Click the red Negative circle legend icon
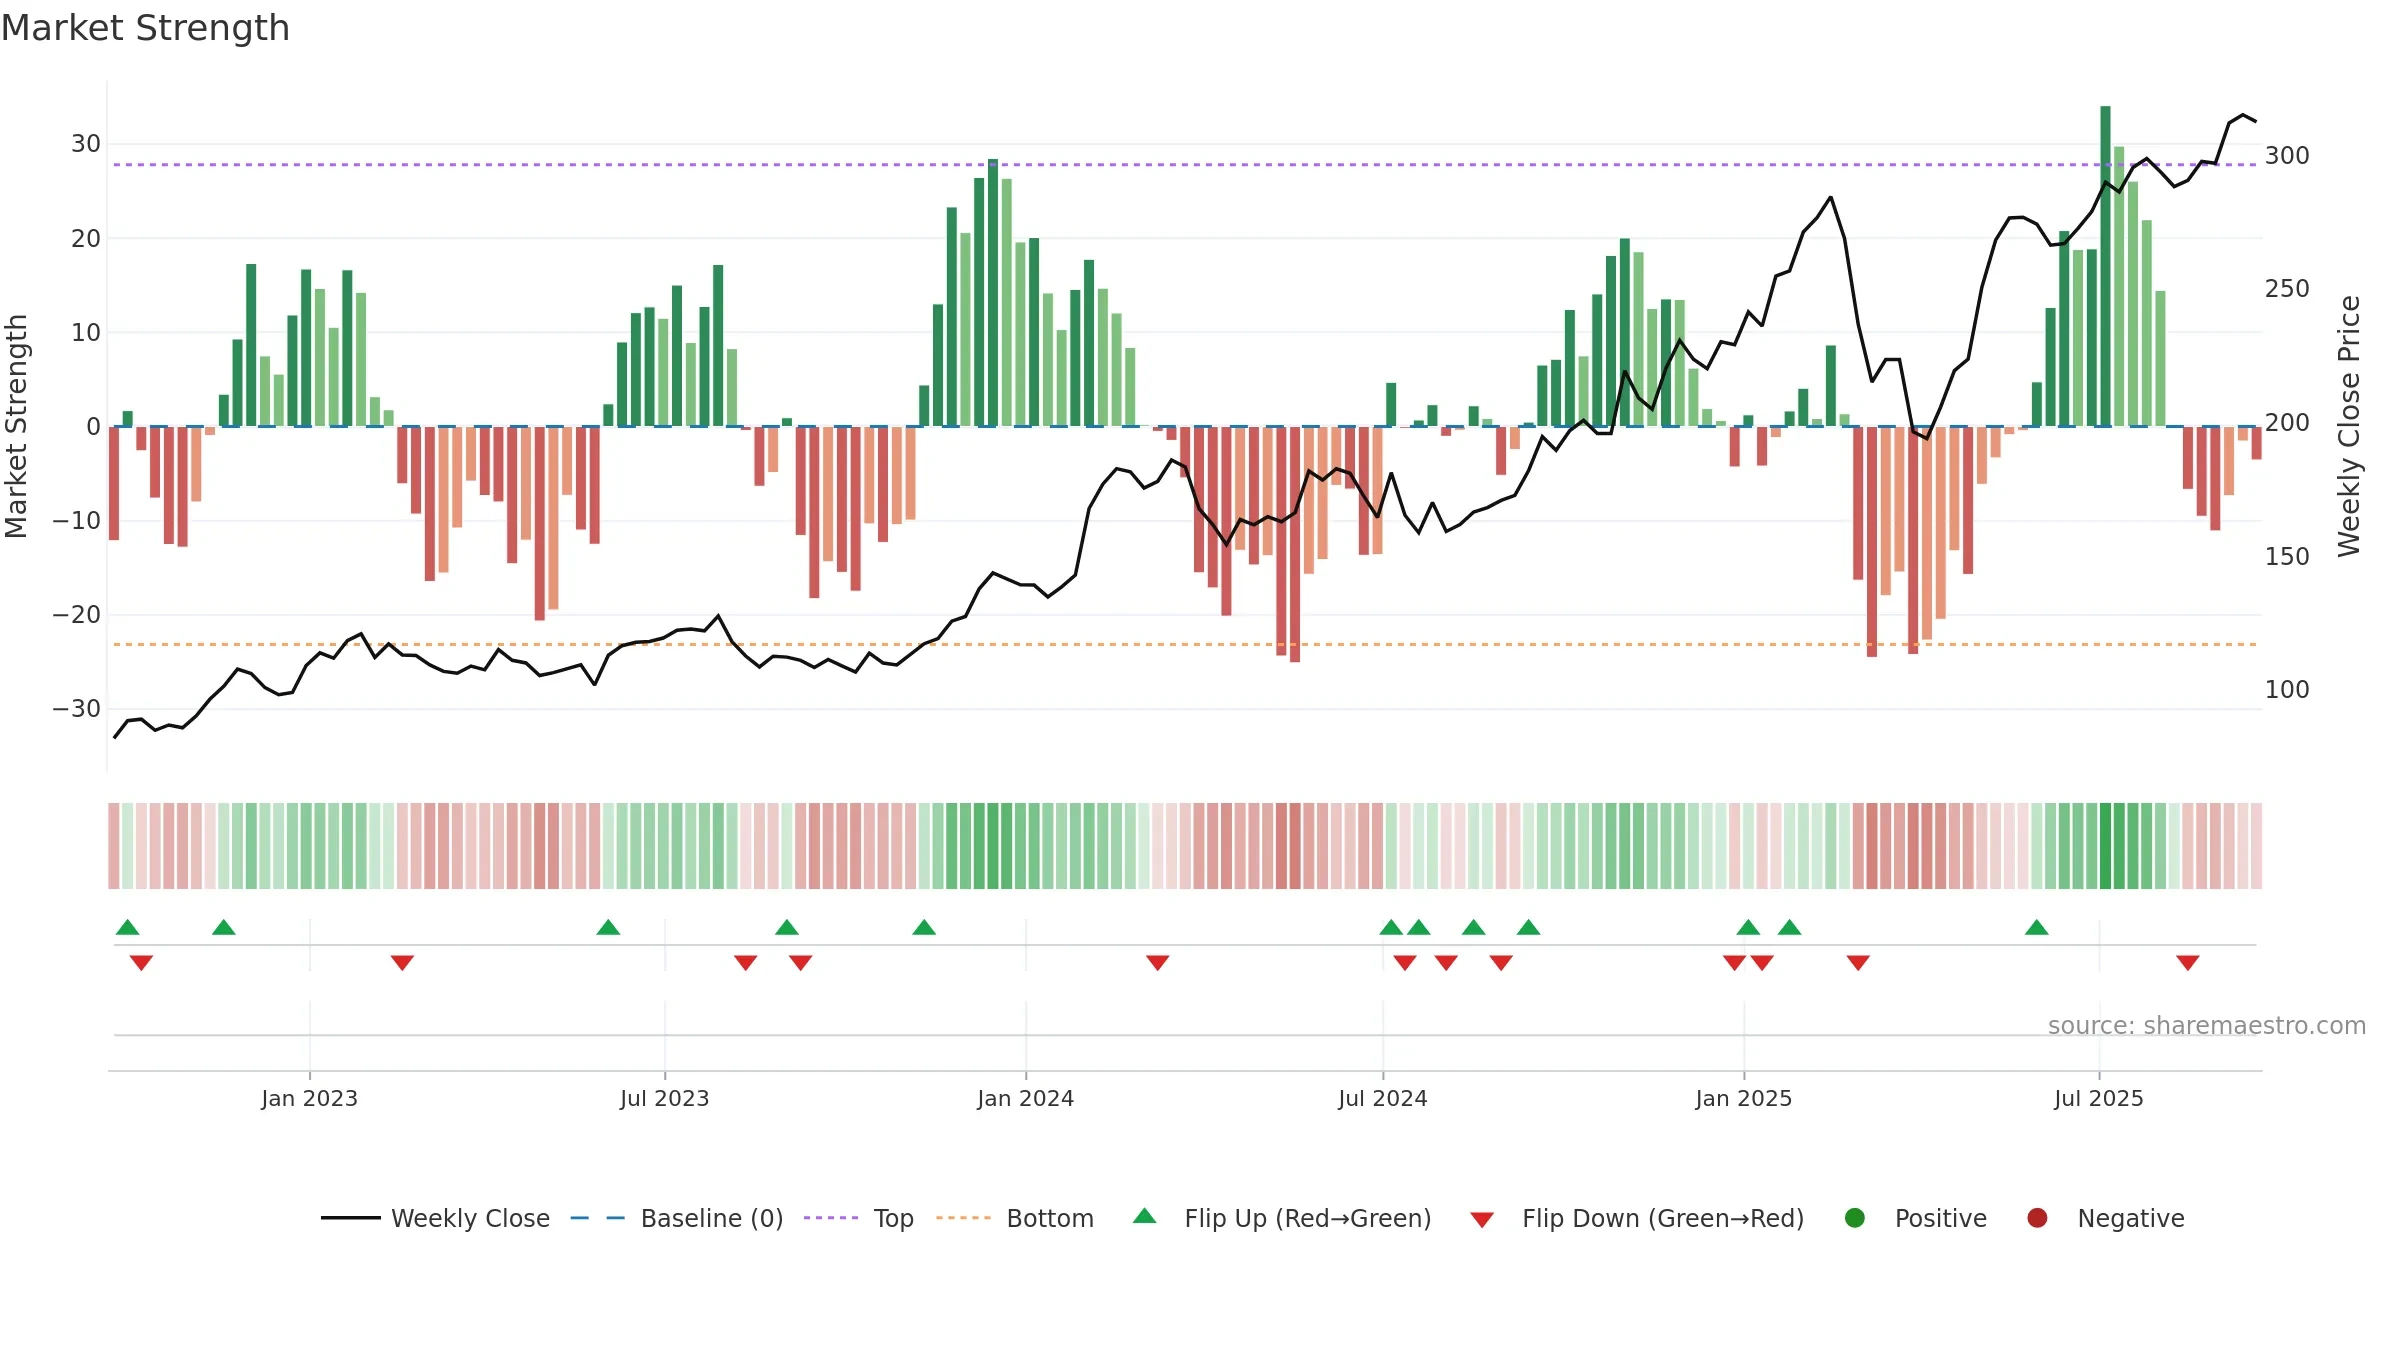This screenshot has width=2400, height=1350. tap(2037, 1218)
